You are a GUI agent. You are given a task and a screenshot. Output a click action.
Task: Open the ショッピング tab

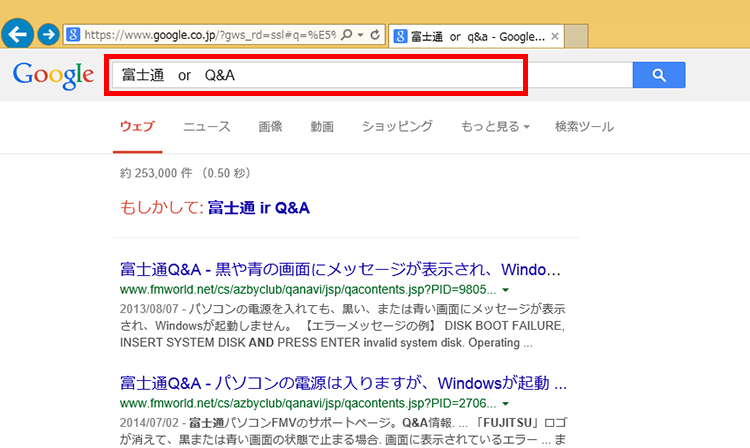pos(397,127)
